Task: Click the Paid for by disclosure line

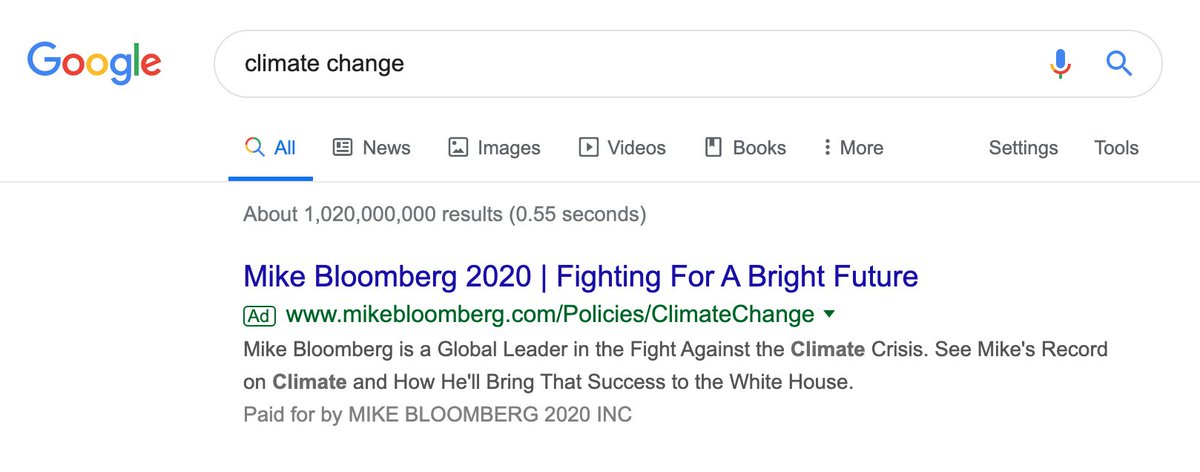Action: (437, 414)
